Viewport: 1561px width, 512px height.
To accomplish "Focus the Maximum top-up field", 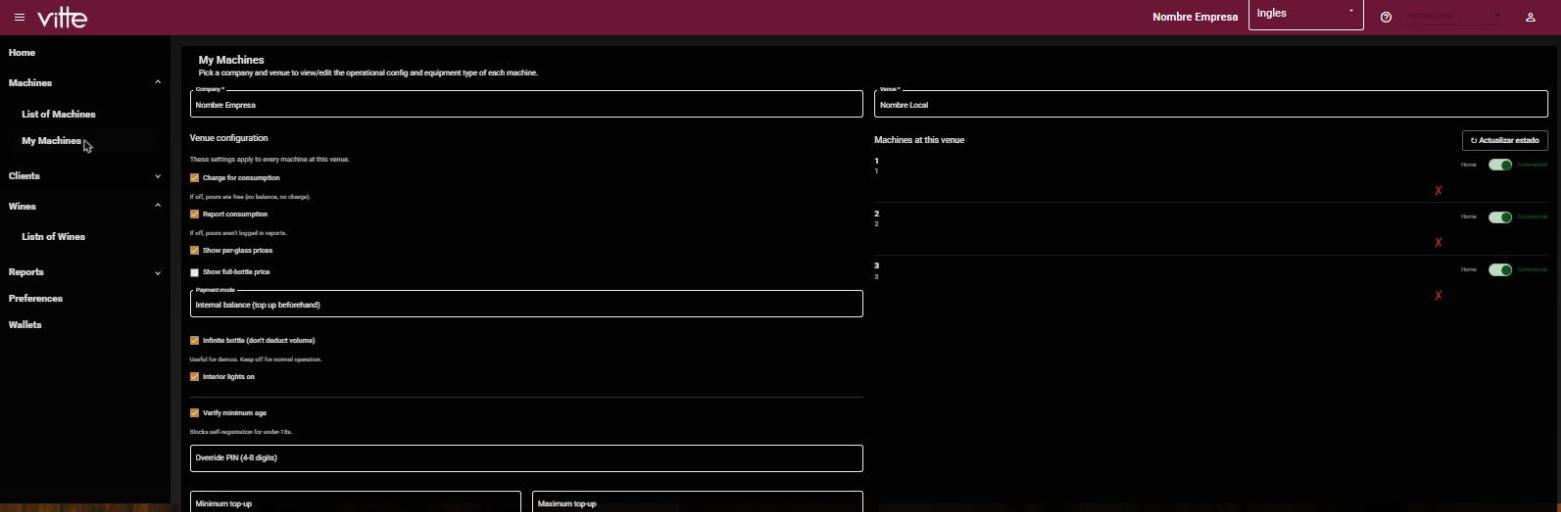I will (x=698, y=502).
